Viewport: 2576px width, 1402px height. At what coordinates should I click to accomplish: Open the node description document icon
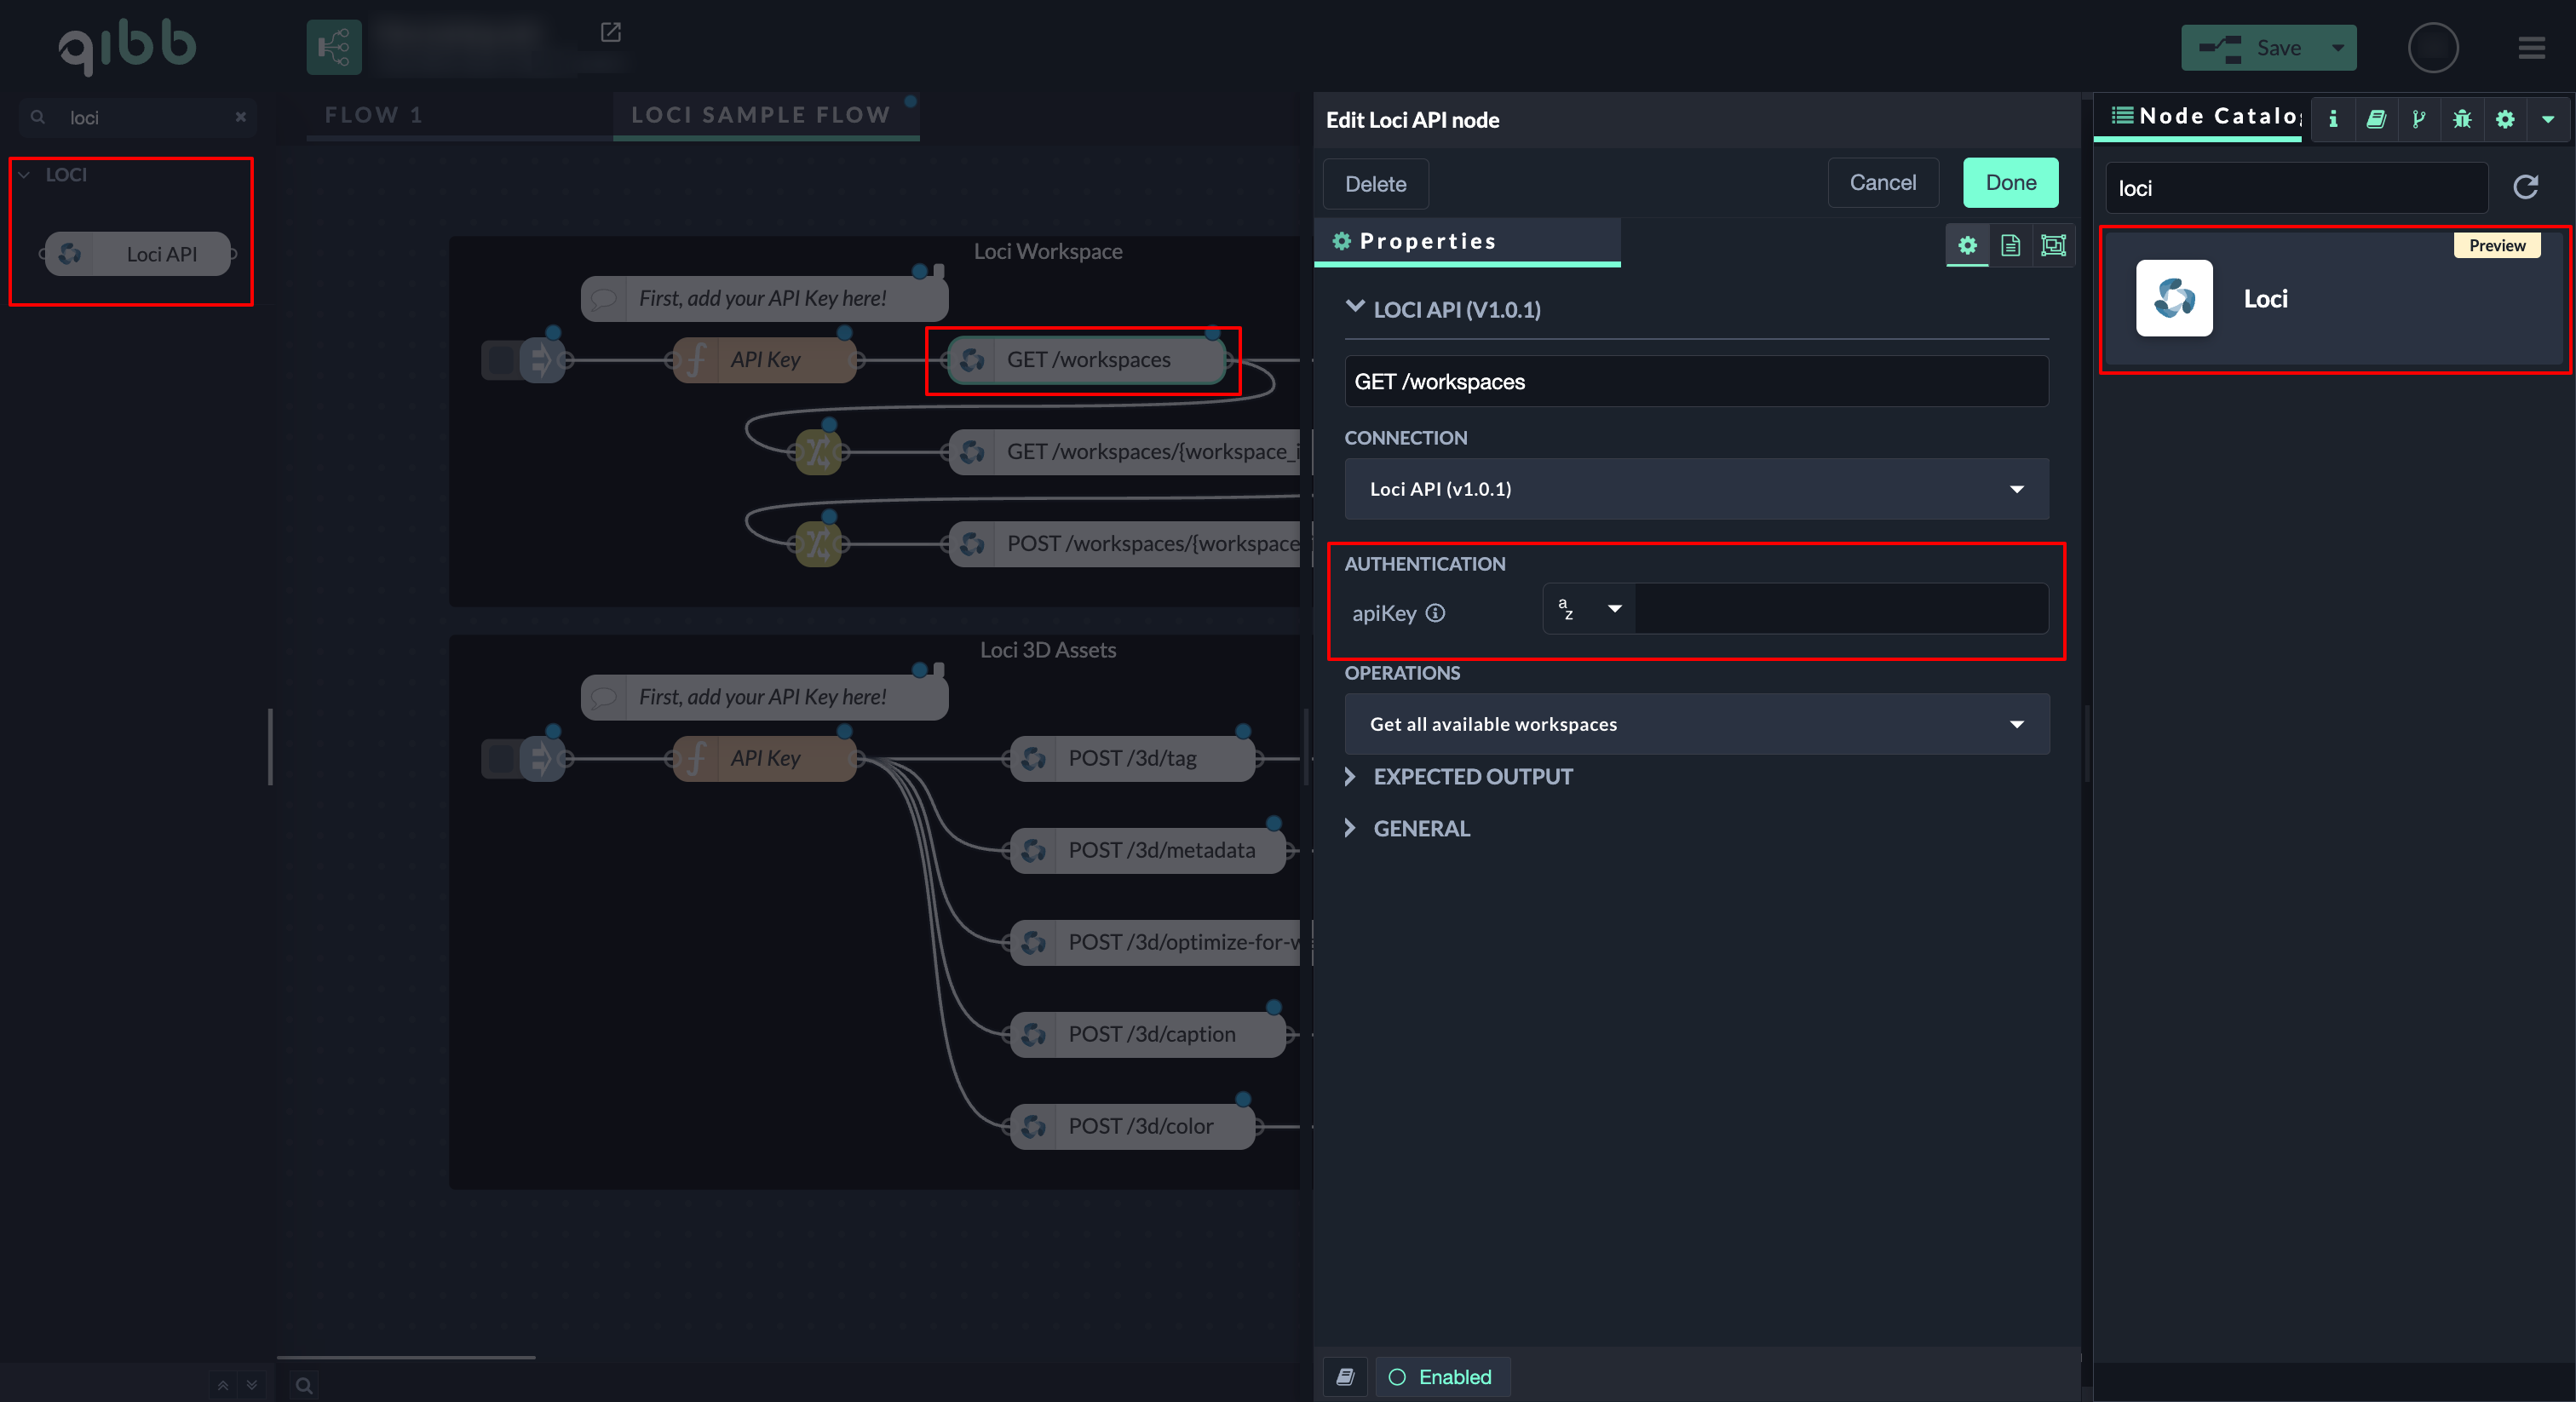2010,245
